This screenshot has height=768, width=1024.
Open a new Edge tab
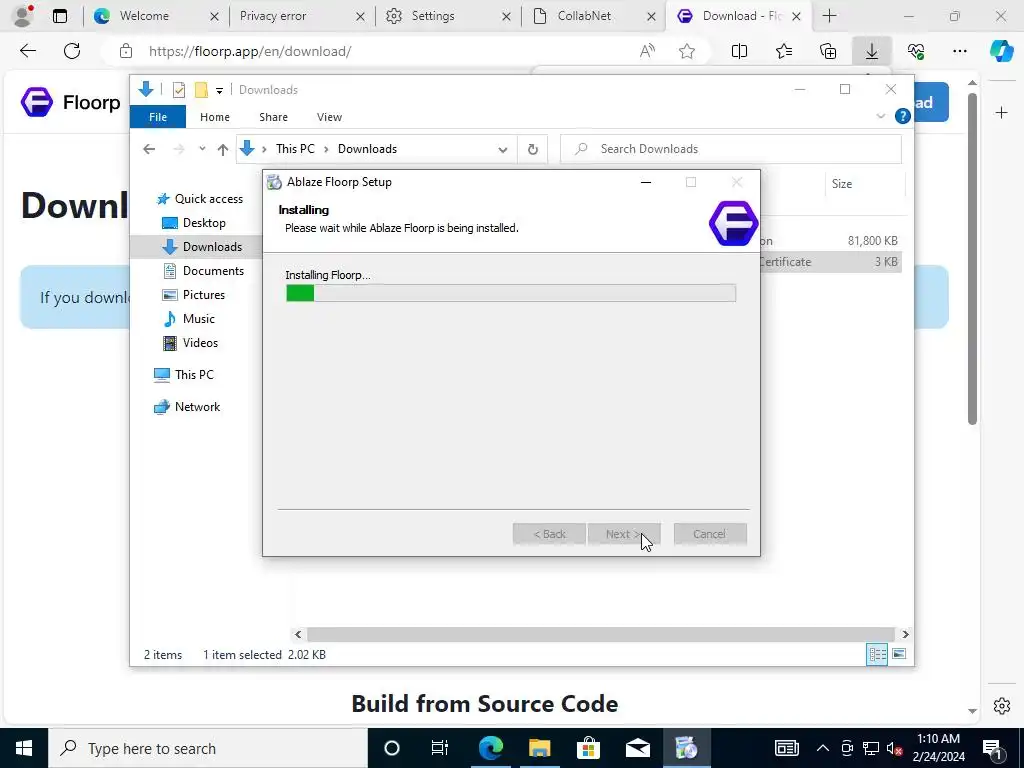(x=829, y=16)
